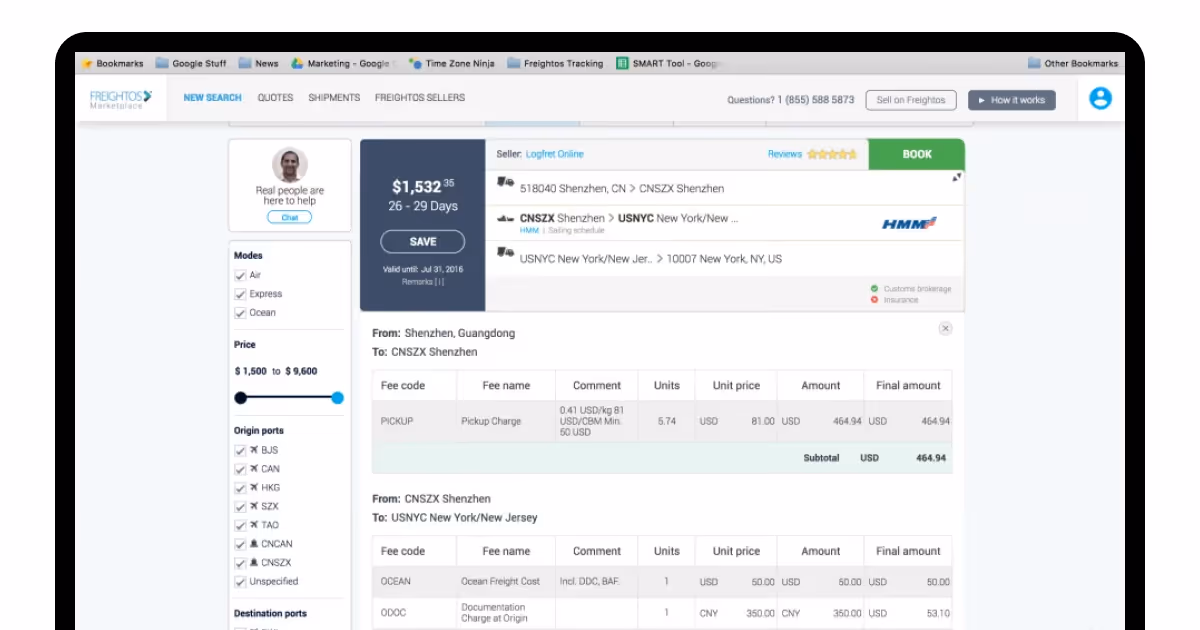Click the How it works button
The height and width of the screenshot is (630, 1200).
point(1012,100)
